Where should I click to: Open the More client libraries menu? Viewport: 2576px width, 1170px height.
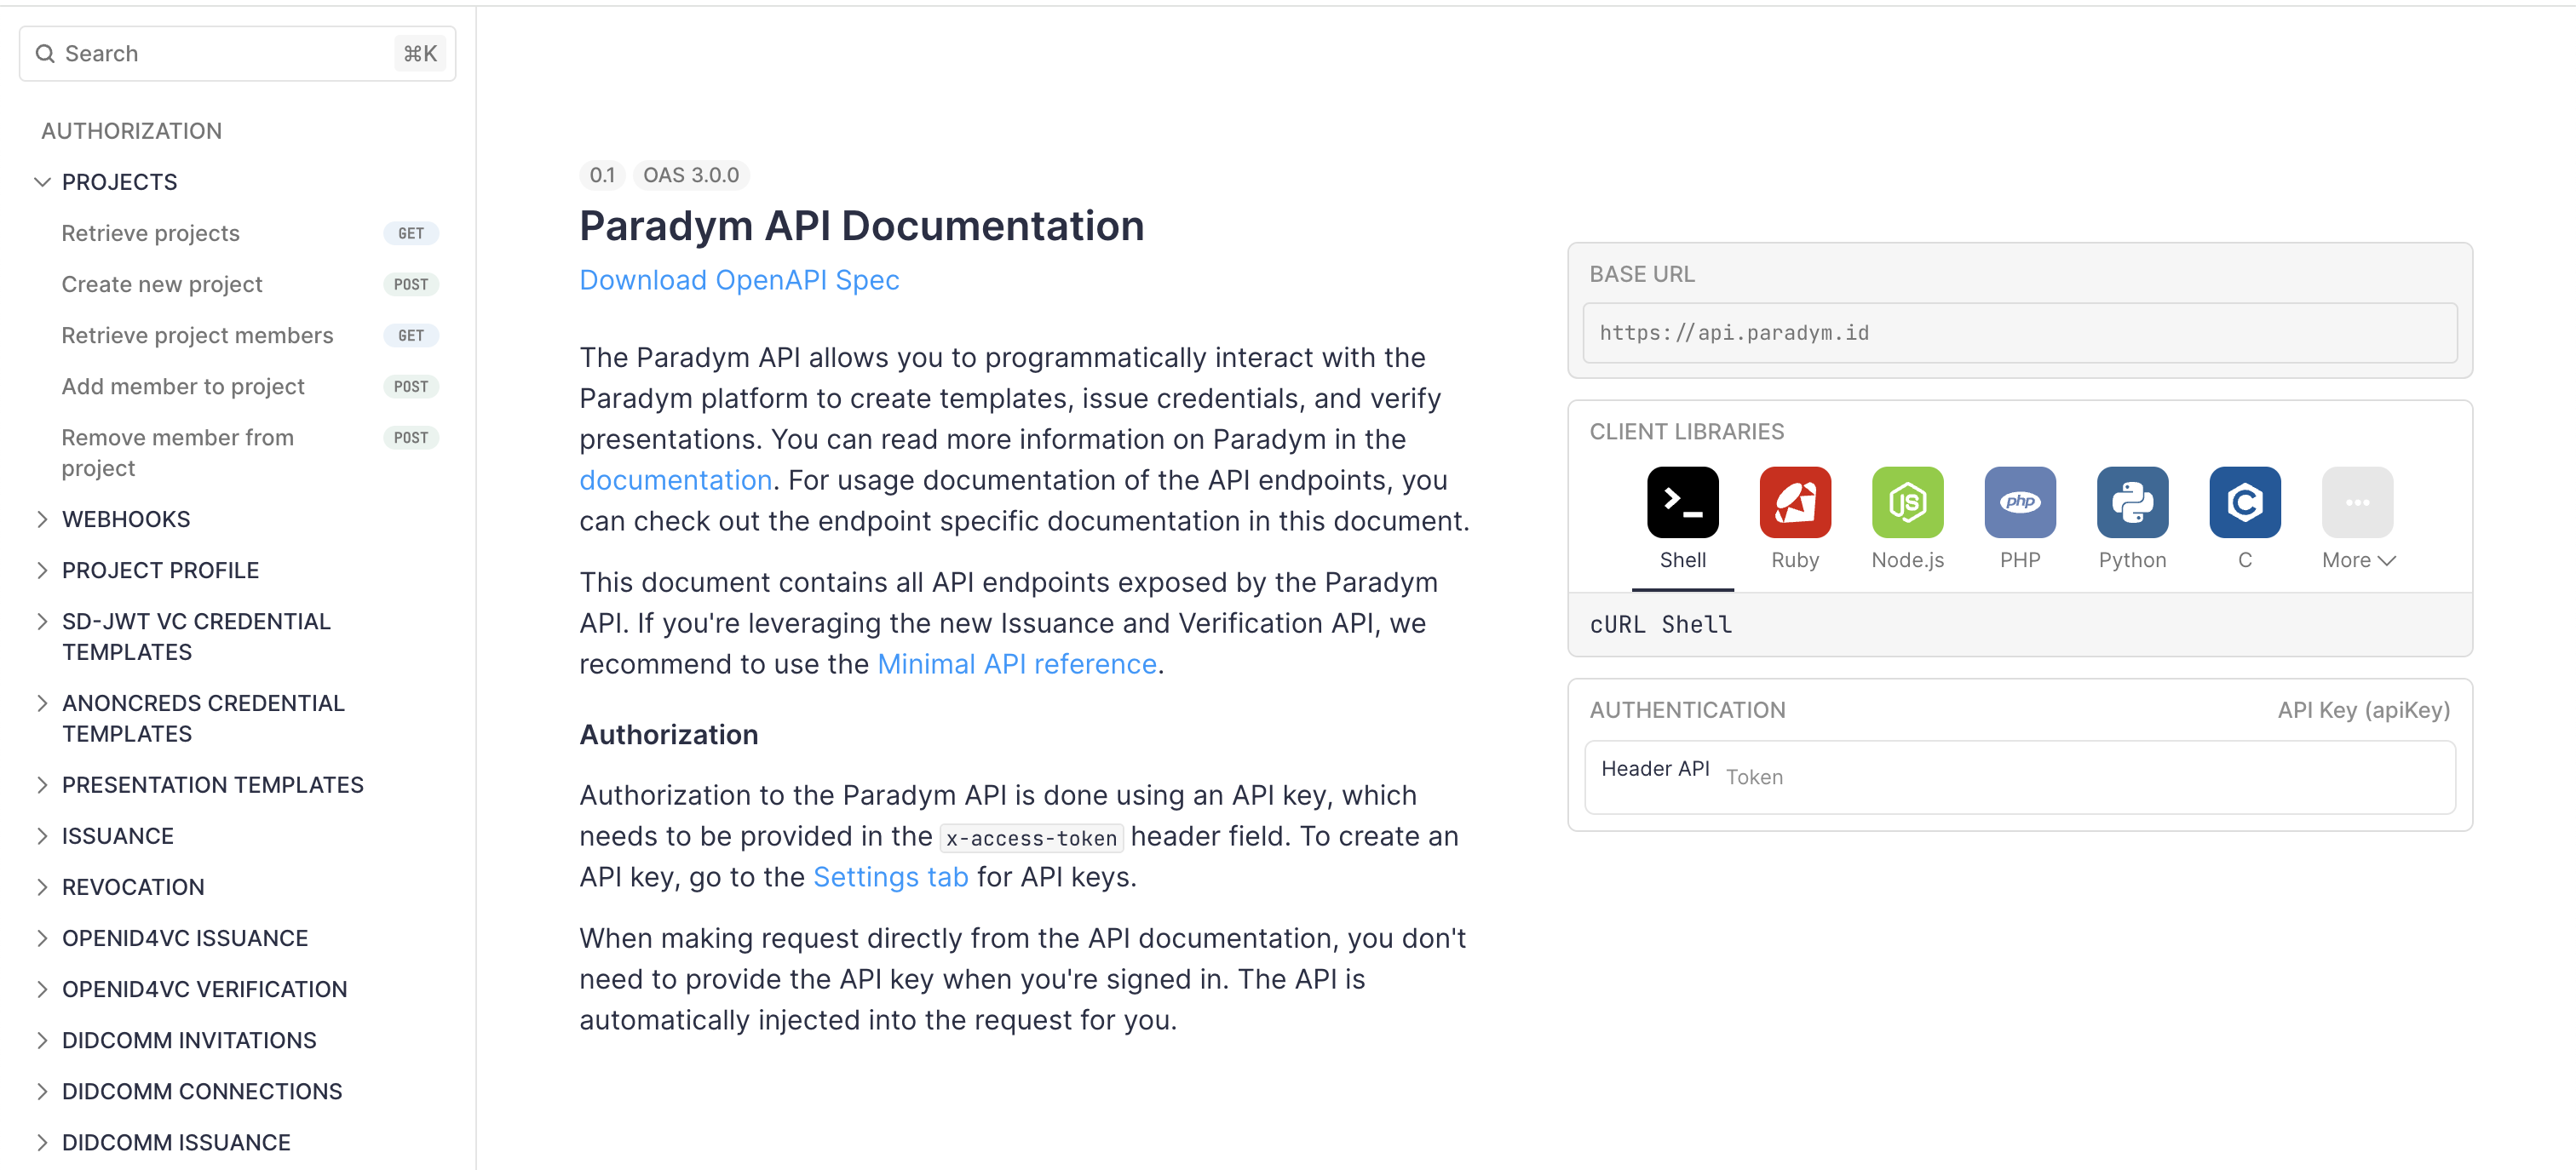(2357, 519)
